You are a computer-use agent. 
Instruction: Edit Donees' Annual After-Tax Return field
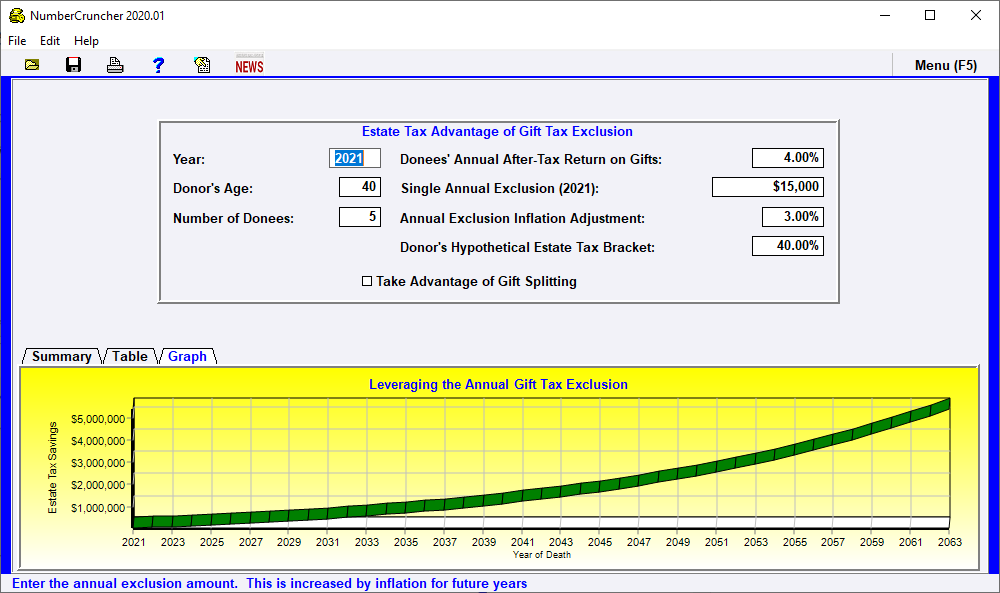click(788, 158)
